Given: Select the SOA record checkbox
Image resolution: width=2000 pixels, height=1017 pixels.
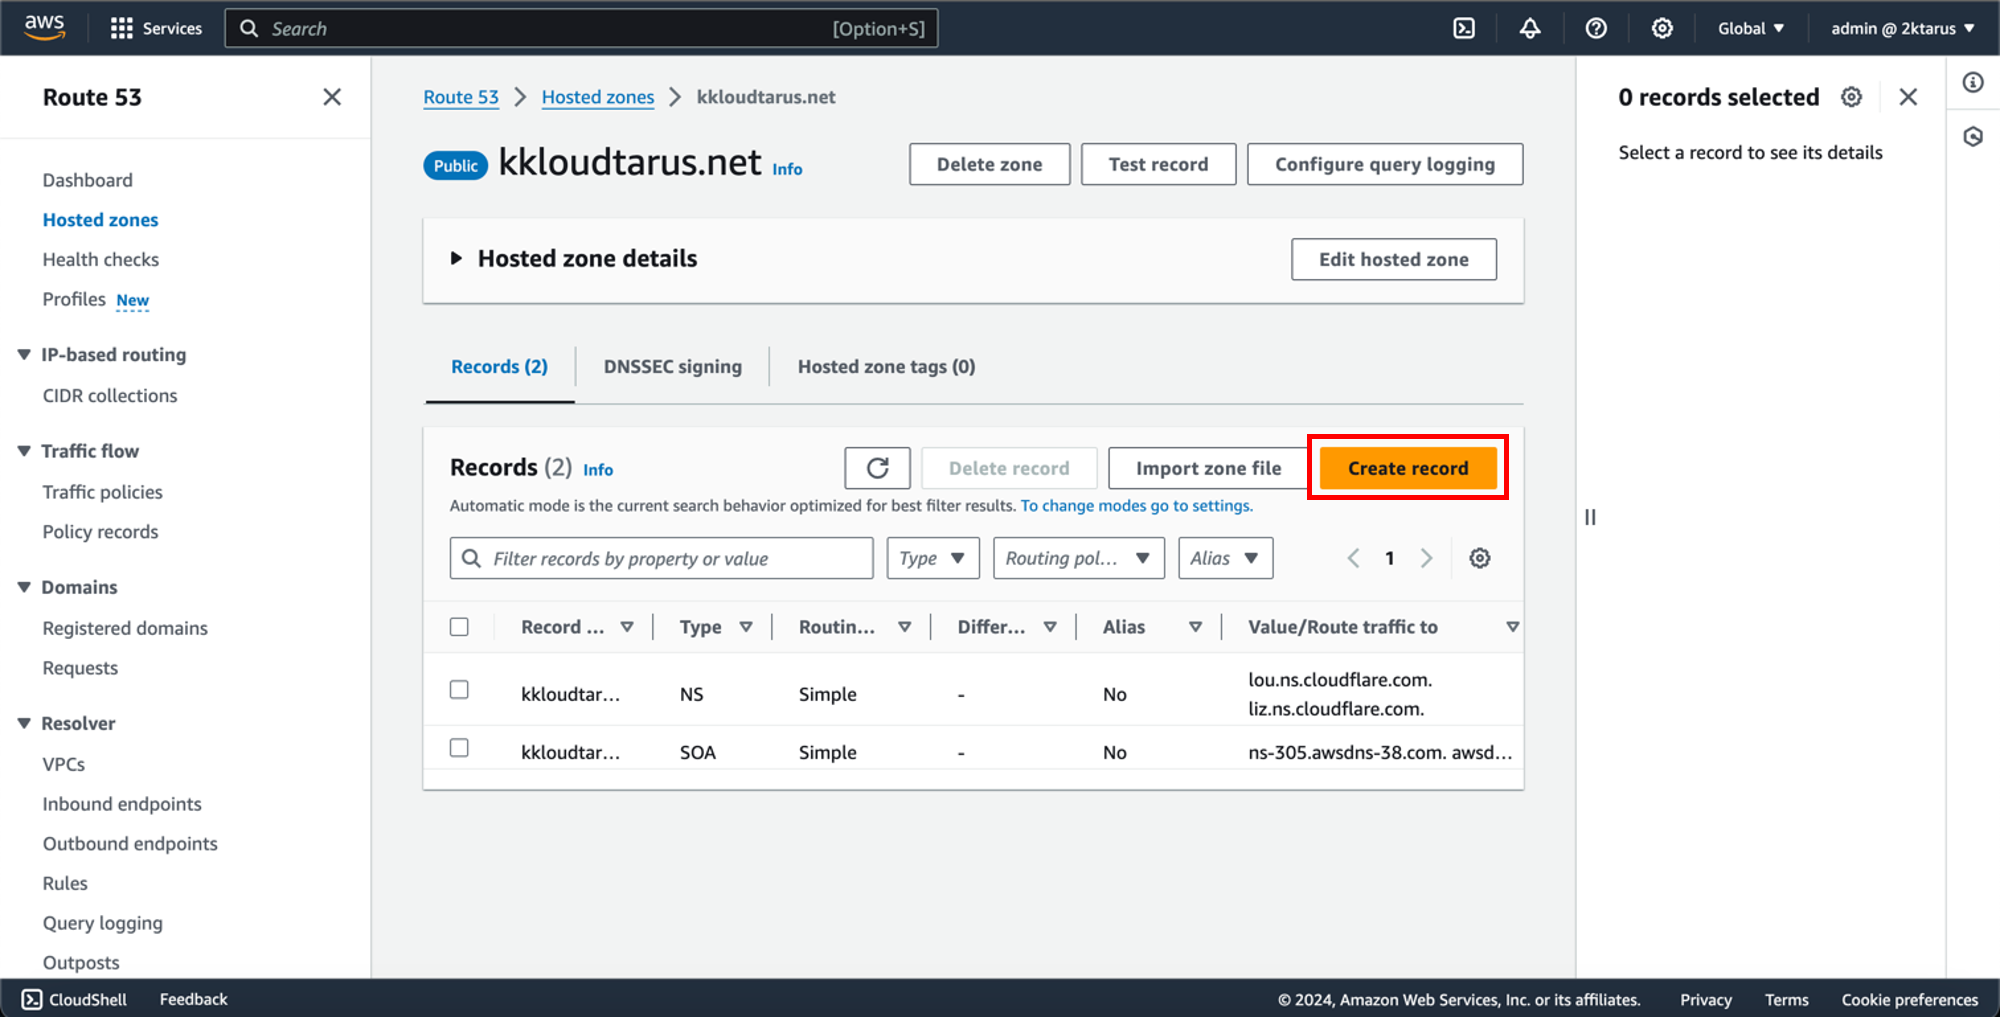Looking at the screenshot, I should pyautogui.click(x=459, y=748).
